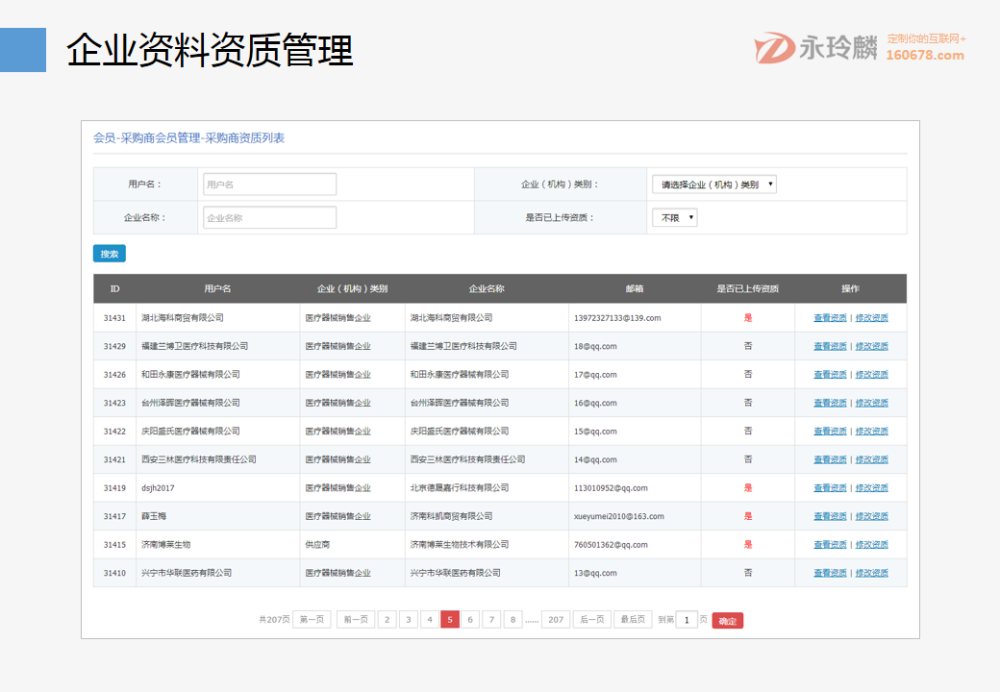Select page 6 in pagination
This screenshot has width=1000, height=692.
[470, 619]
